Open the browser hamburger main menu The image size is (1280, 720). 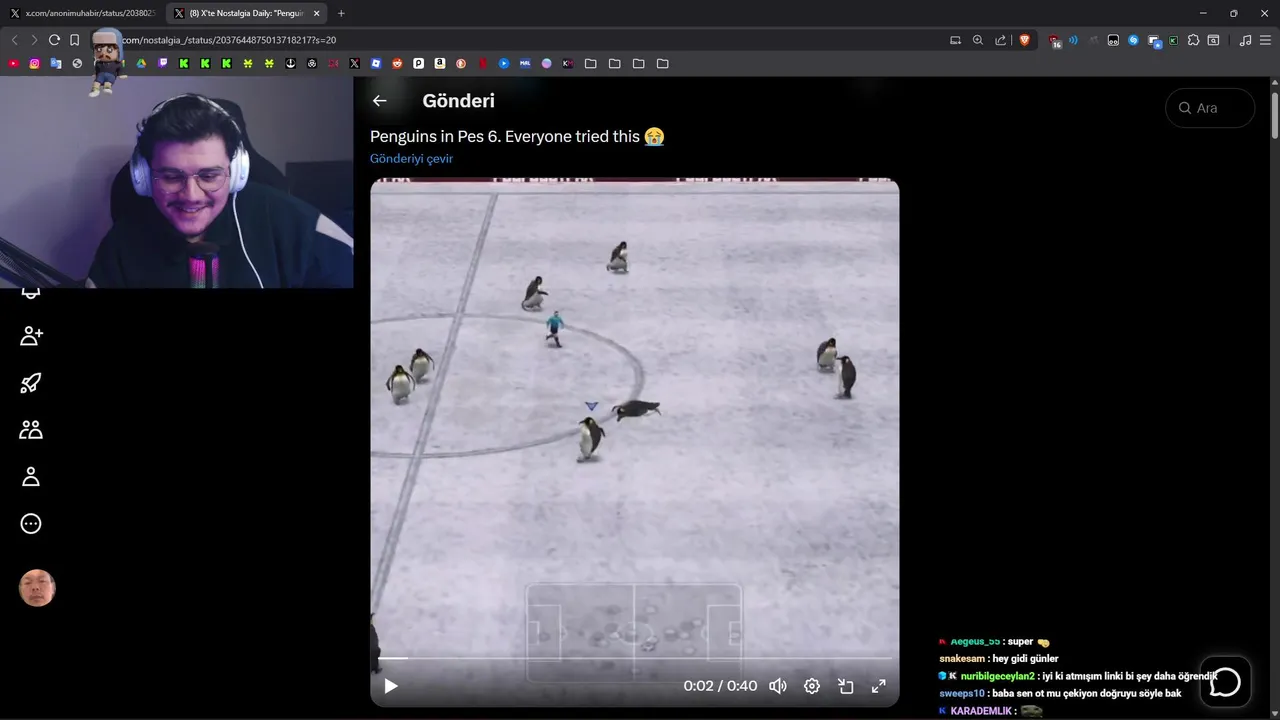point(1265,40)
